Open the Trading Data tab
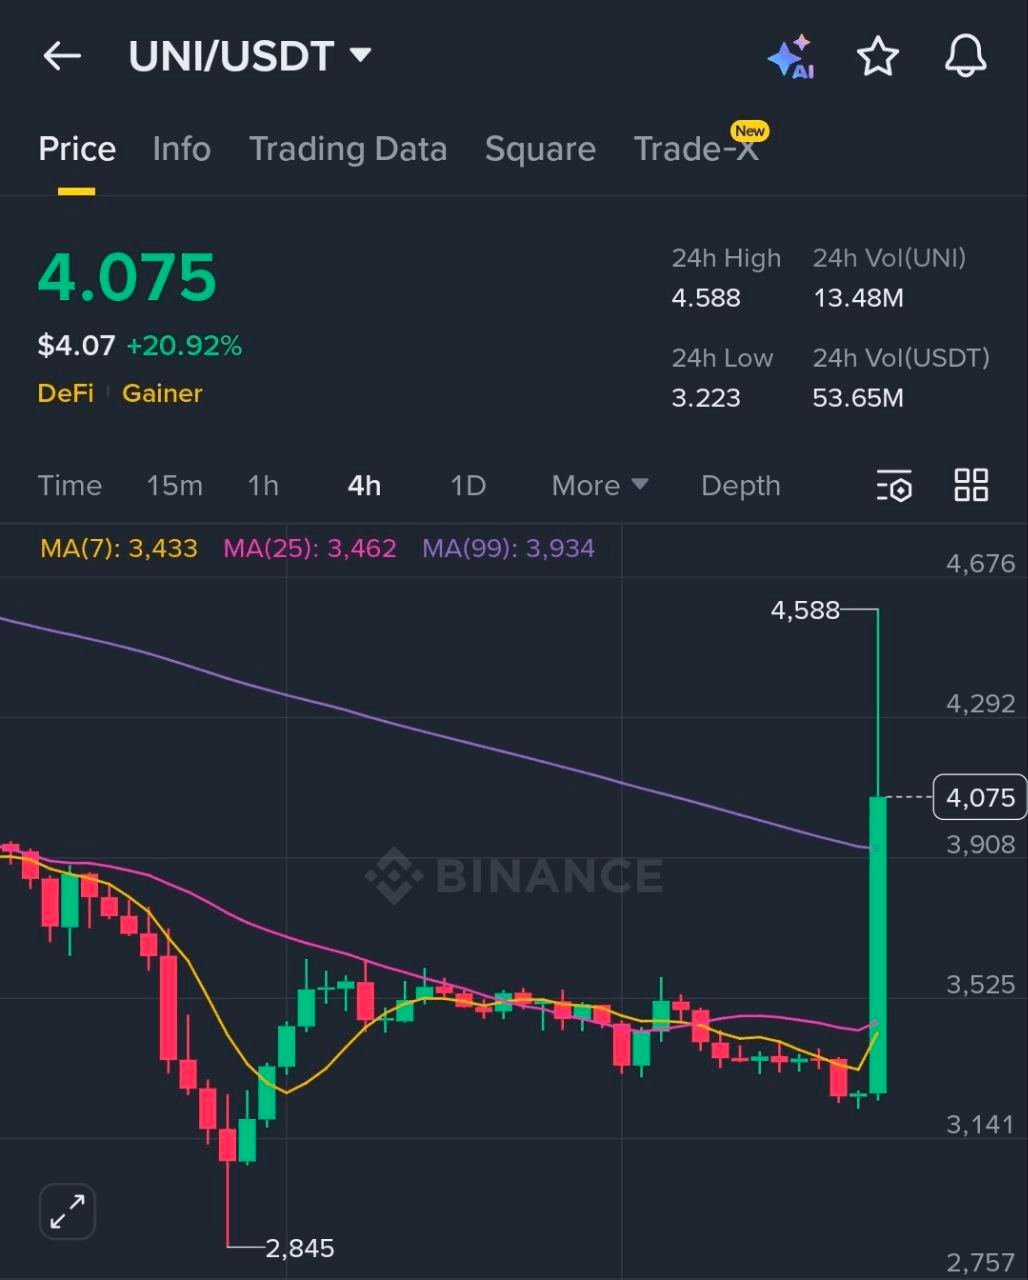Viewport: 1028px width, 1280px height. [x=347, y=149]
